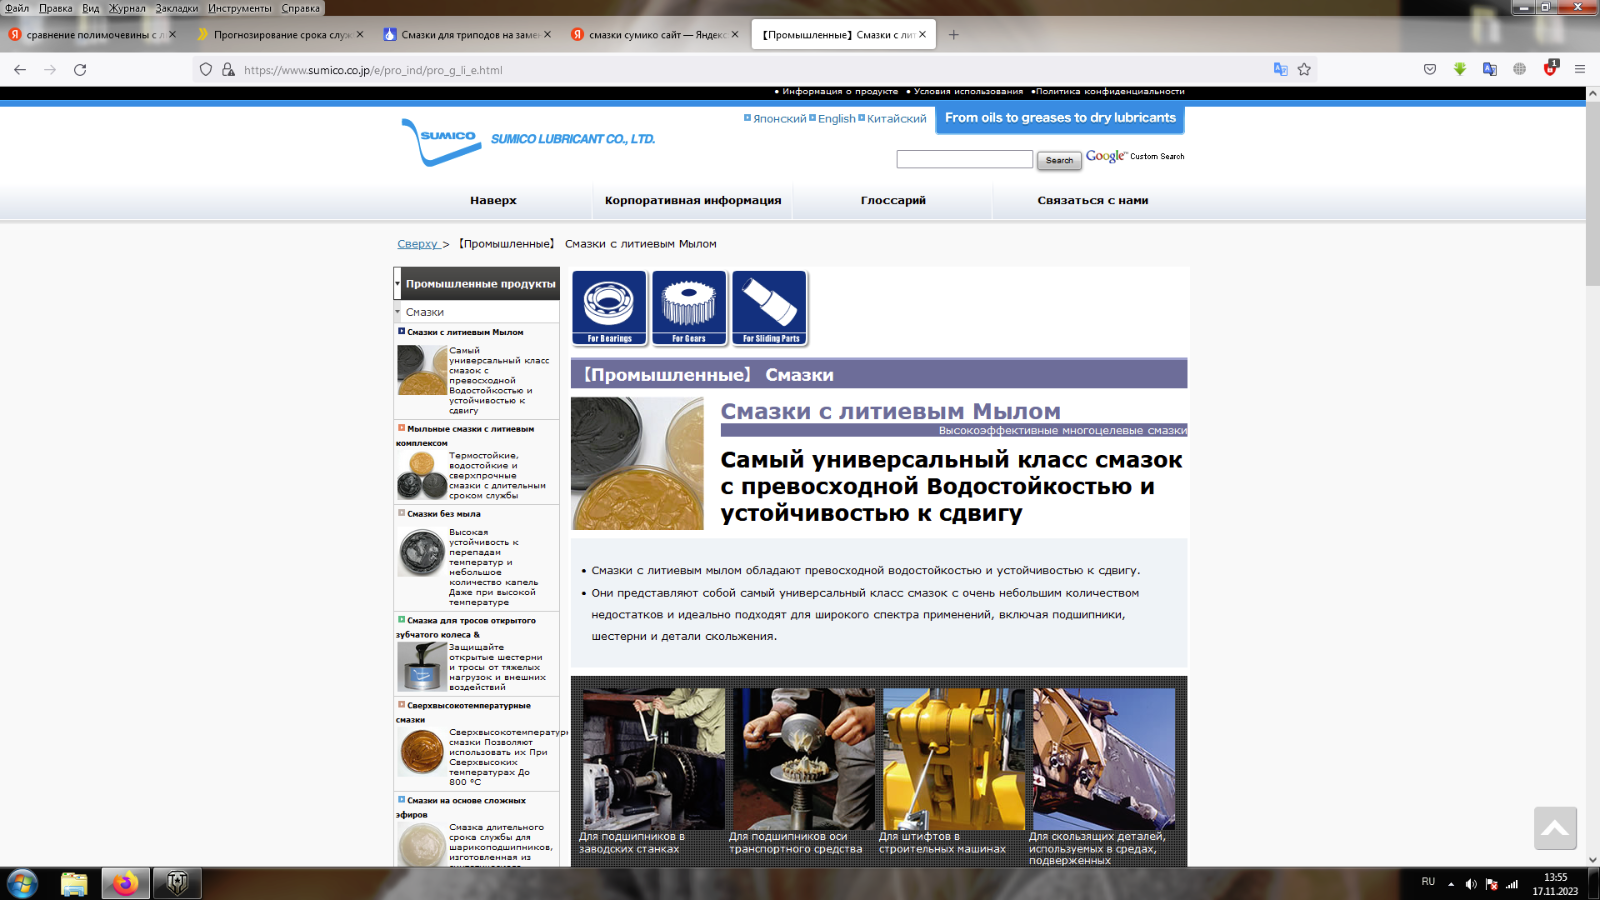Click the Firefox taskbar icon
This screenshot has height=900, width=1600.
(x=125, y=884)
